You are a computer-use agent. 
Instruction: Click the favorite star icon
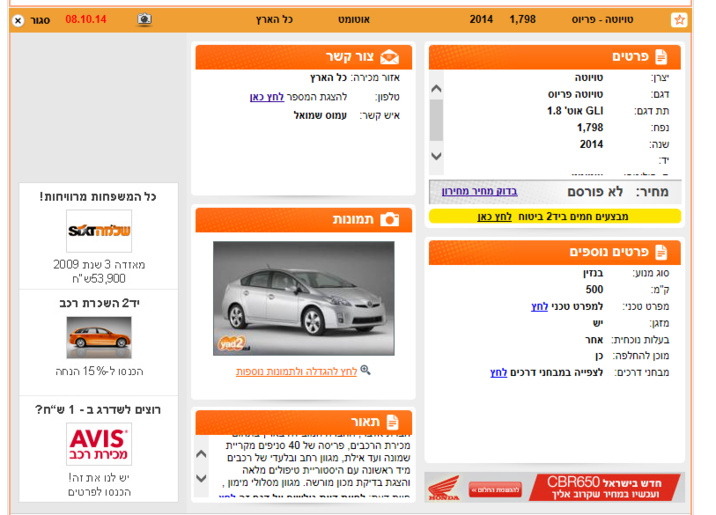click(x=679, y=20)
